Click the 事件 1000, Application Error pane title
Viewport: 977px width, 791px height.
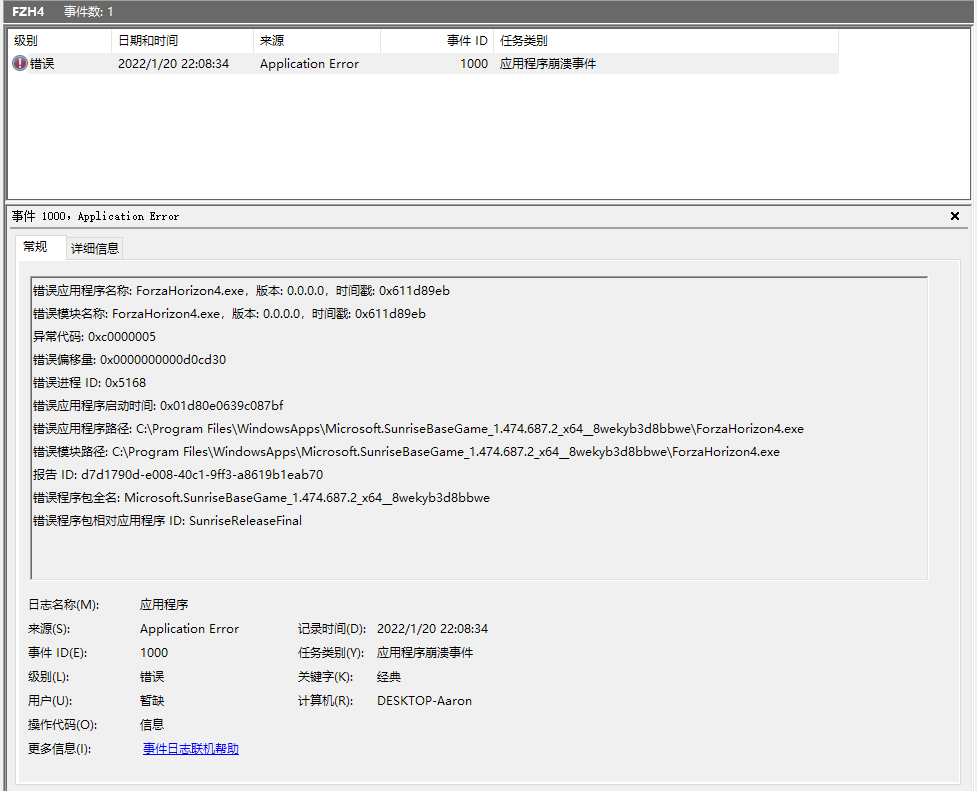95,216
